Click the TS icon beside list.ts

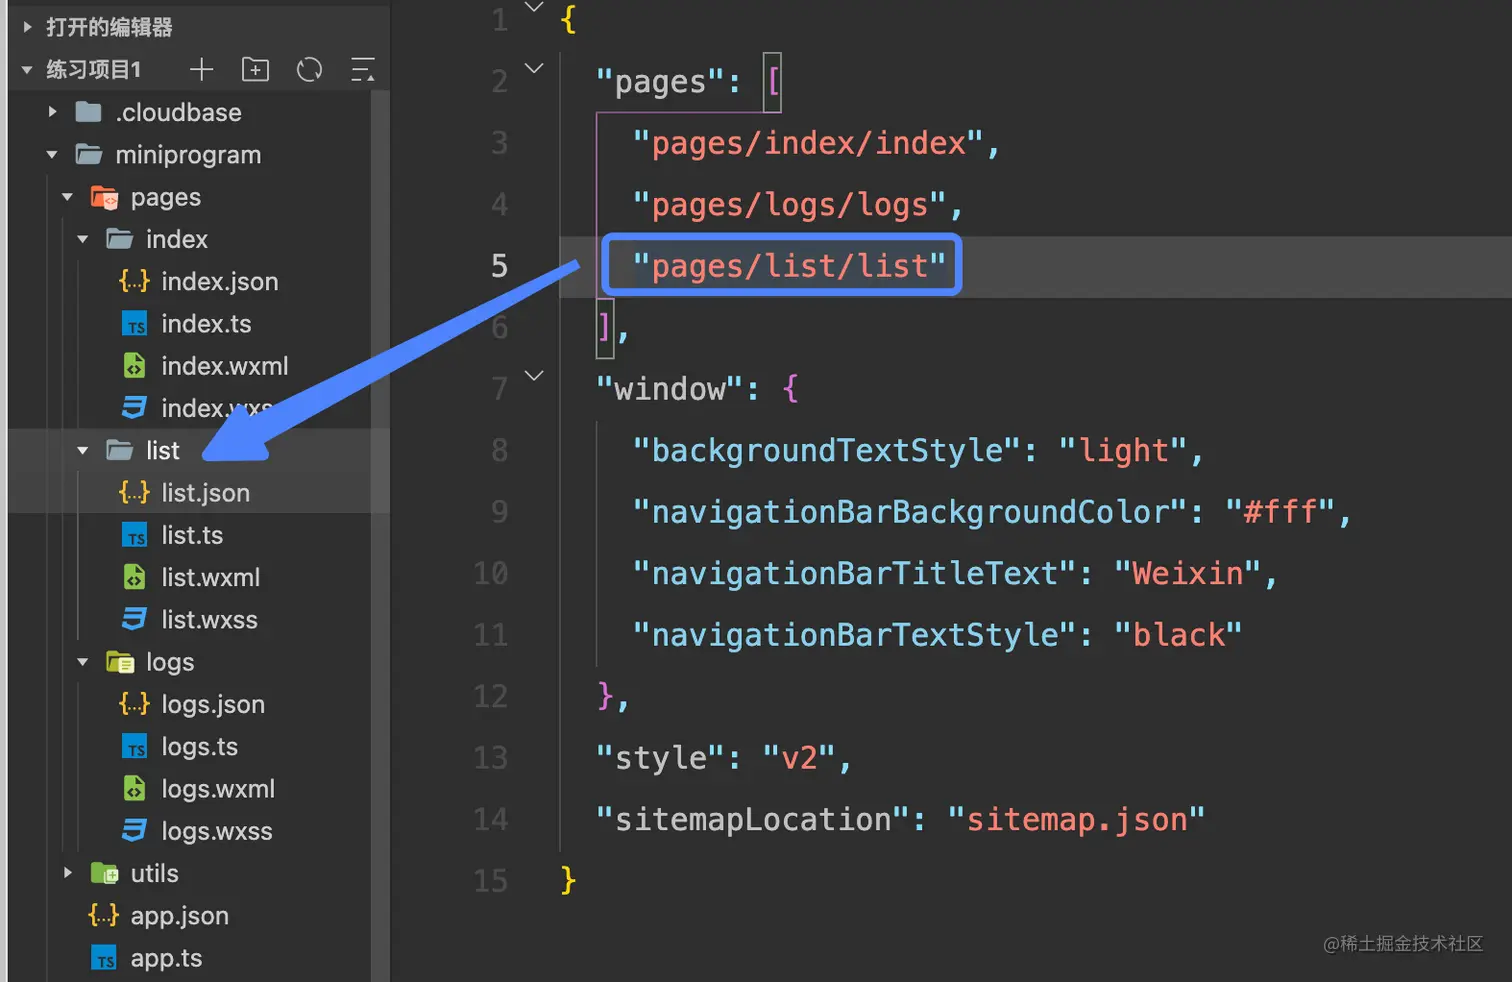134,535
